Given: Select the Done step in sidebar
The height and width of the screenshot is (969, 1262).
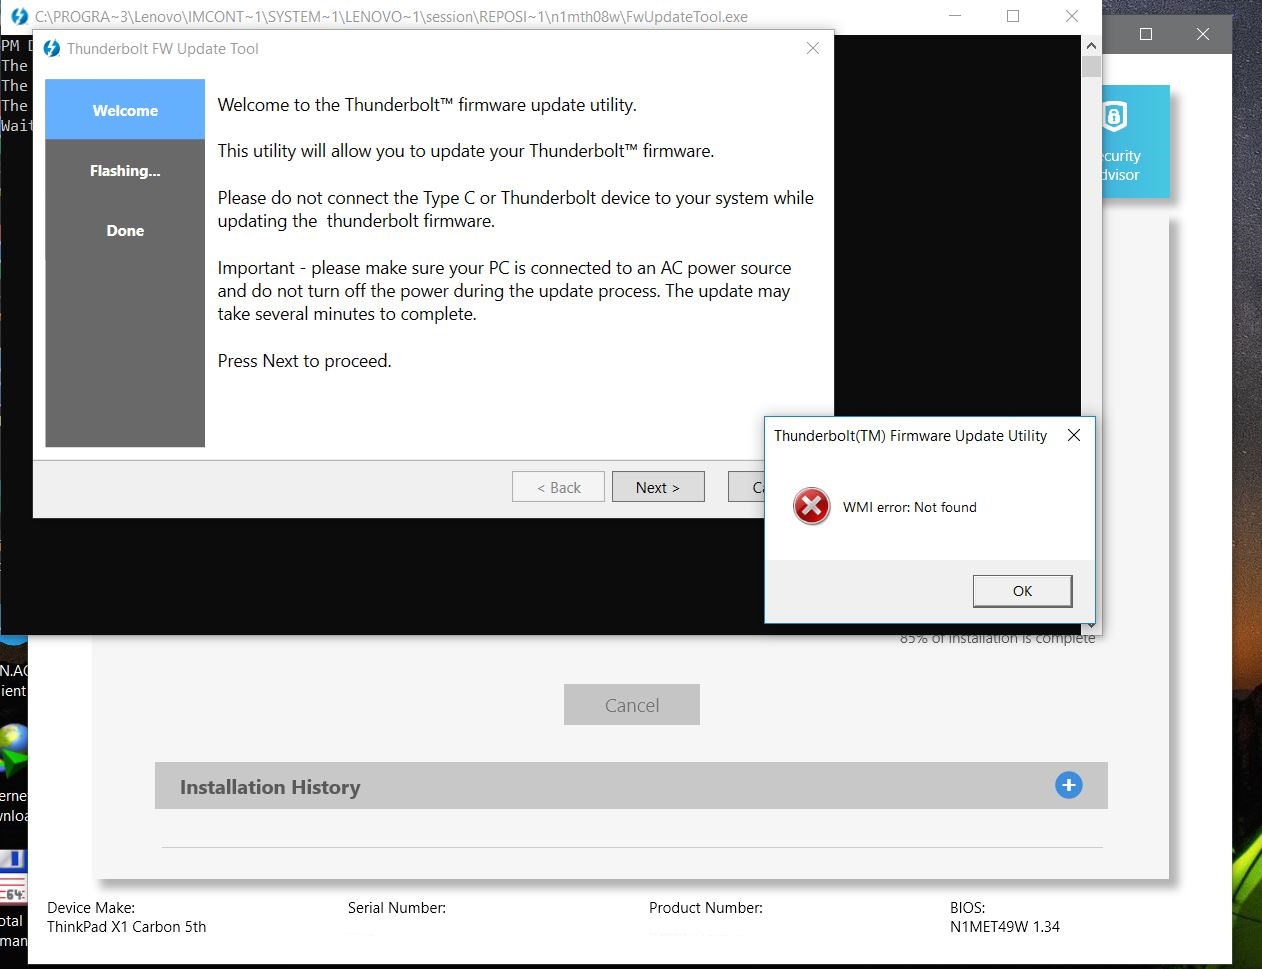Looking at the screenshot, I should click(125, 230).
